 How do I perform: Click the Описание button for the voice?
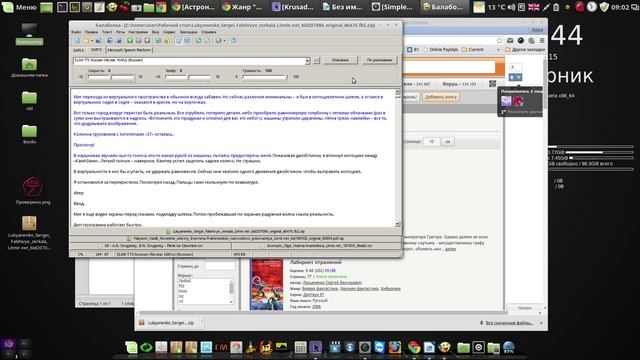click(x=340, y=60)
